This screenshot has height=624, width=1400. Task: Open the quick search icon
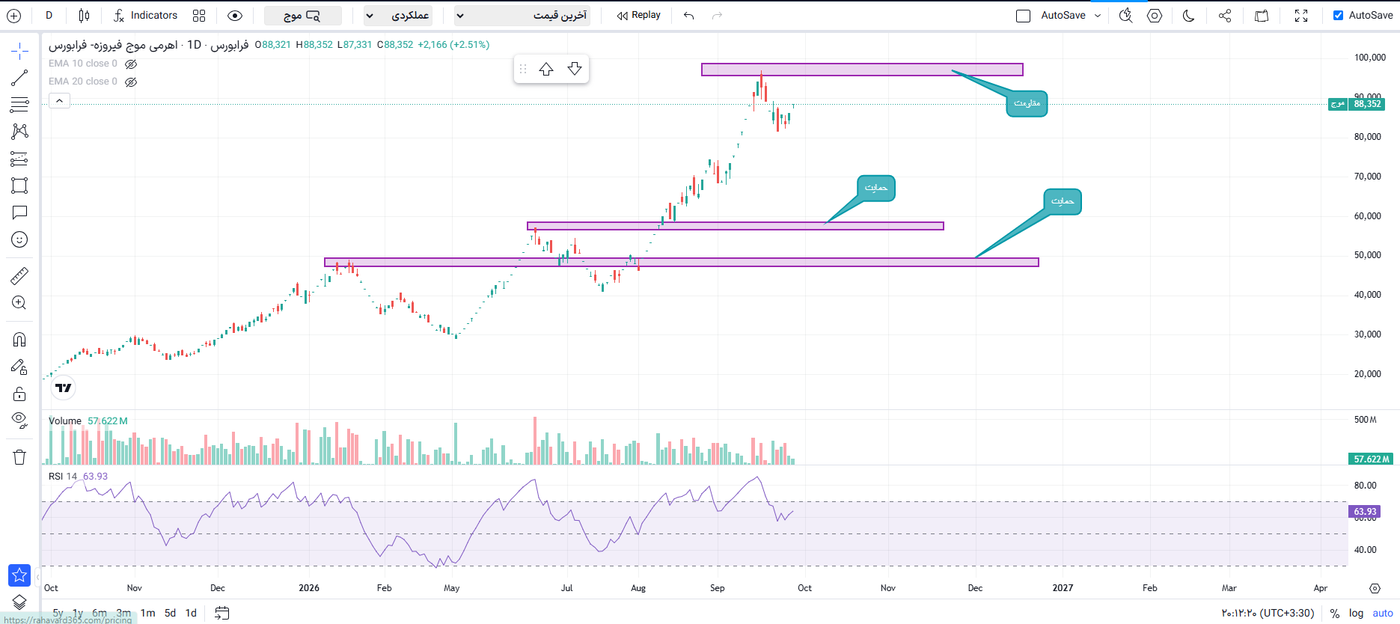click(x=1126, y=16)
